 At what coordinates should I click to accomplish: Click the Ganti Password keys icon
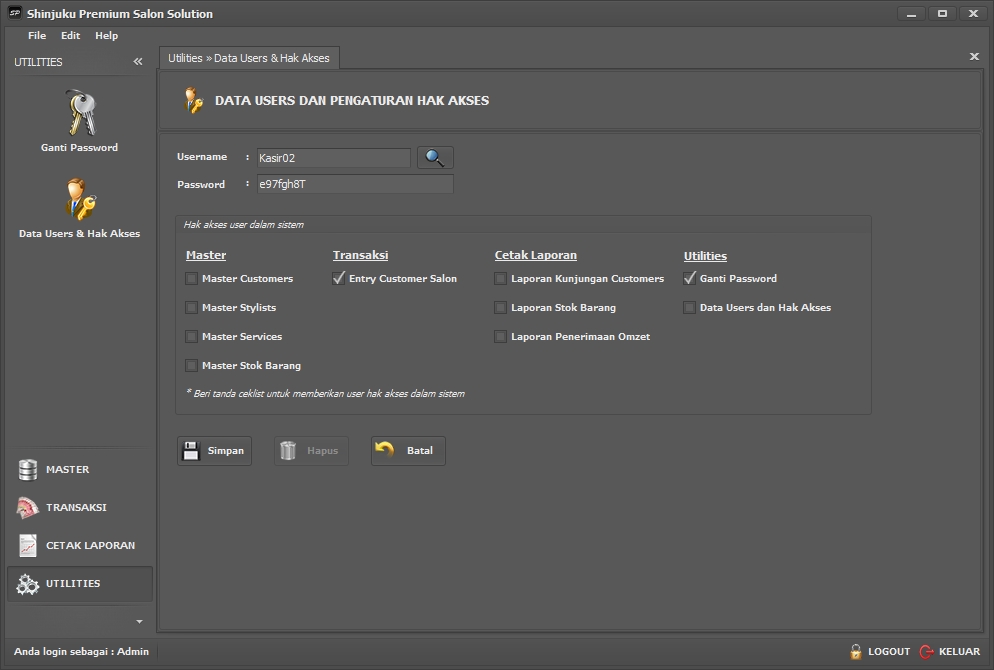pos(80,113)
